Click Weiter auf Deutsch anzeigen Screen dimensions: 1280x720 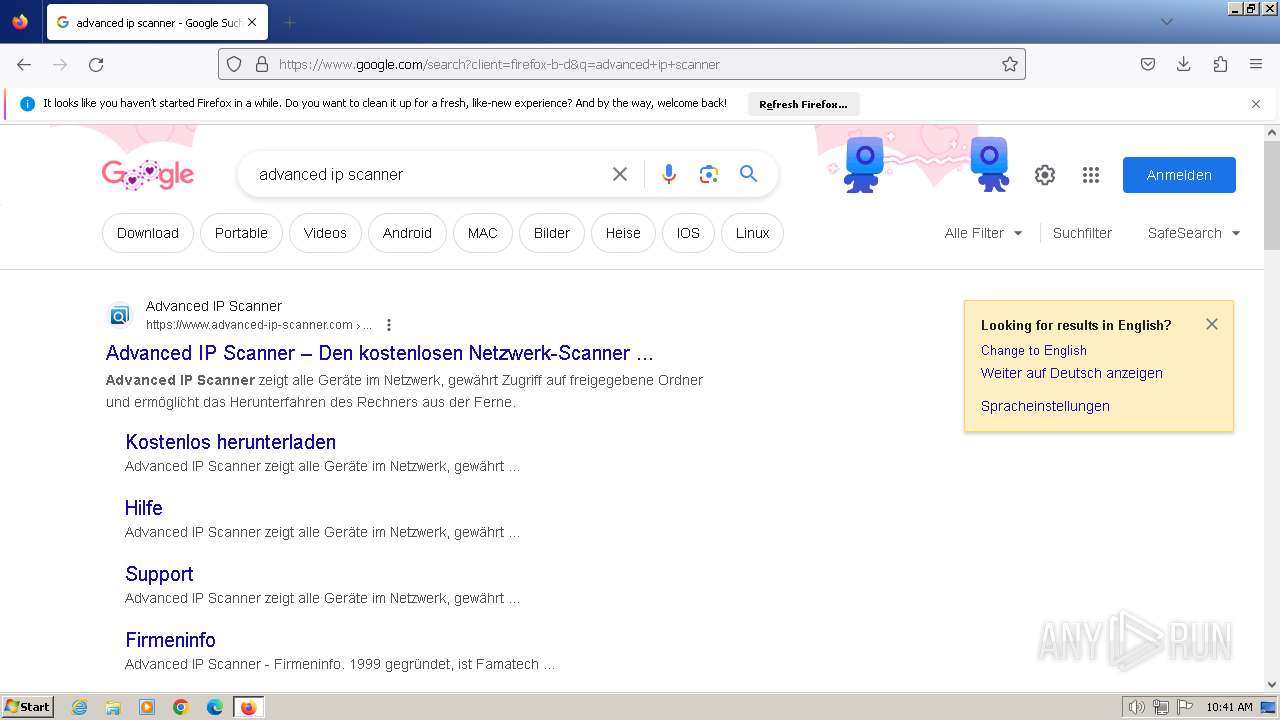pos(1071,373)
